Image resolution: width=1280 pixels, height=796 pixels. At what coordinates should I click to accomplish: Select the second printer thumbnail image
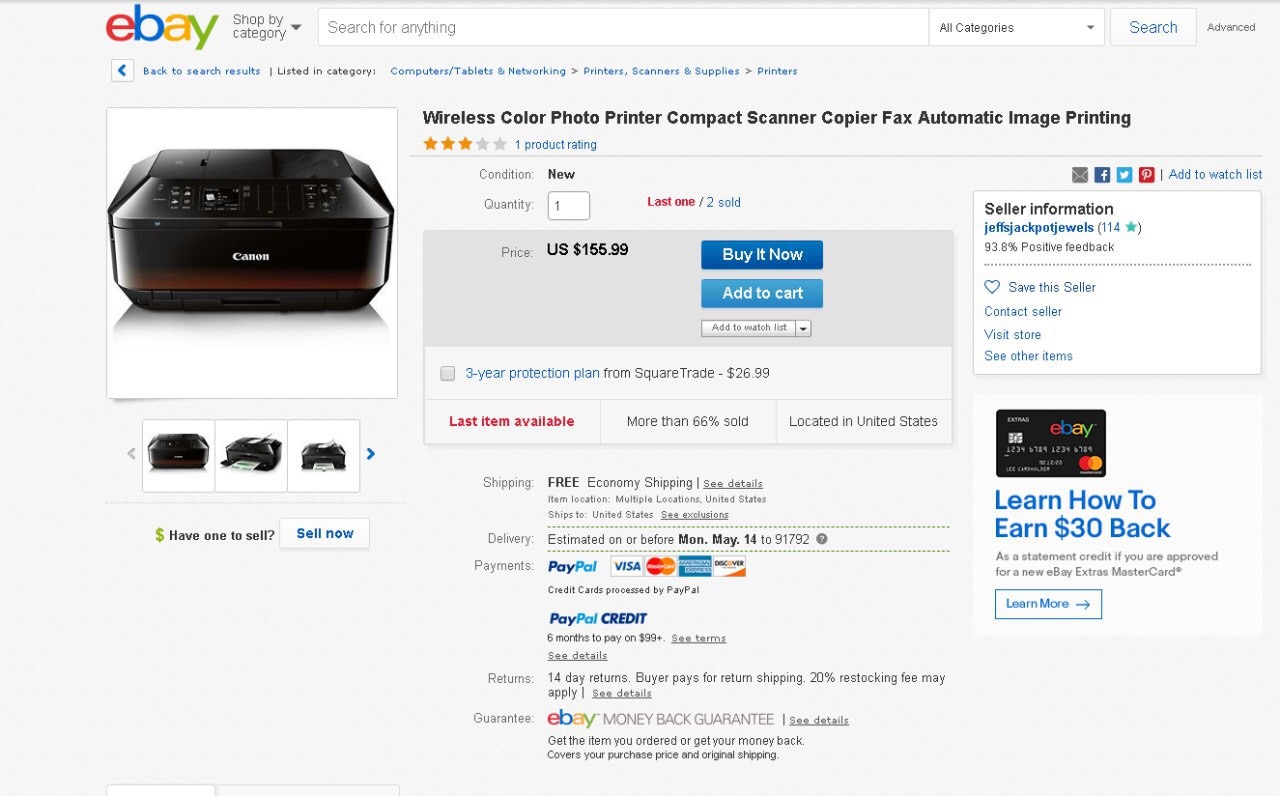(251, 456)
